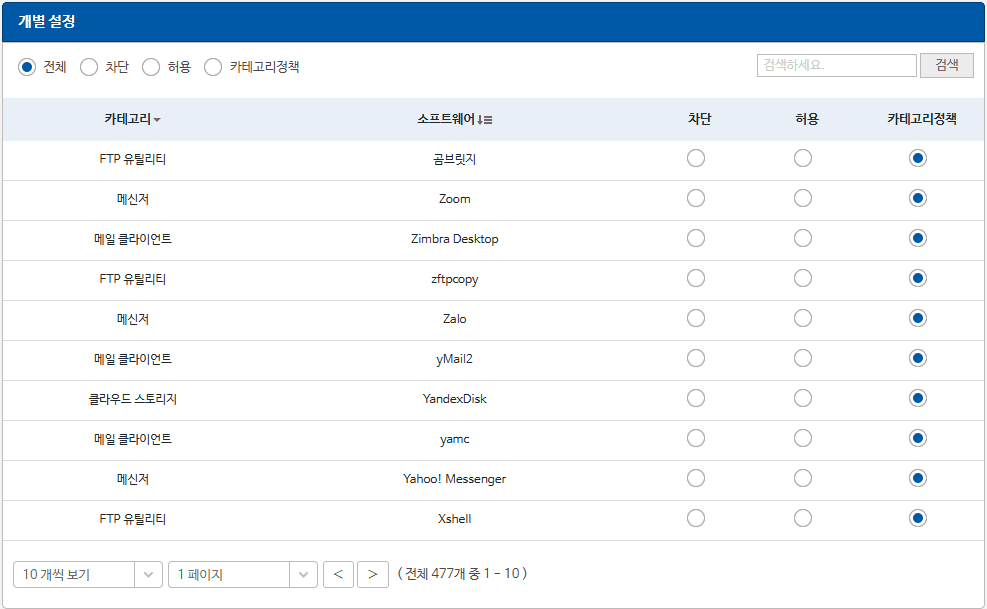Click the 개별 설정 panel title

pos(47,21)
